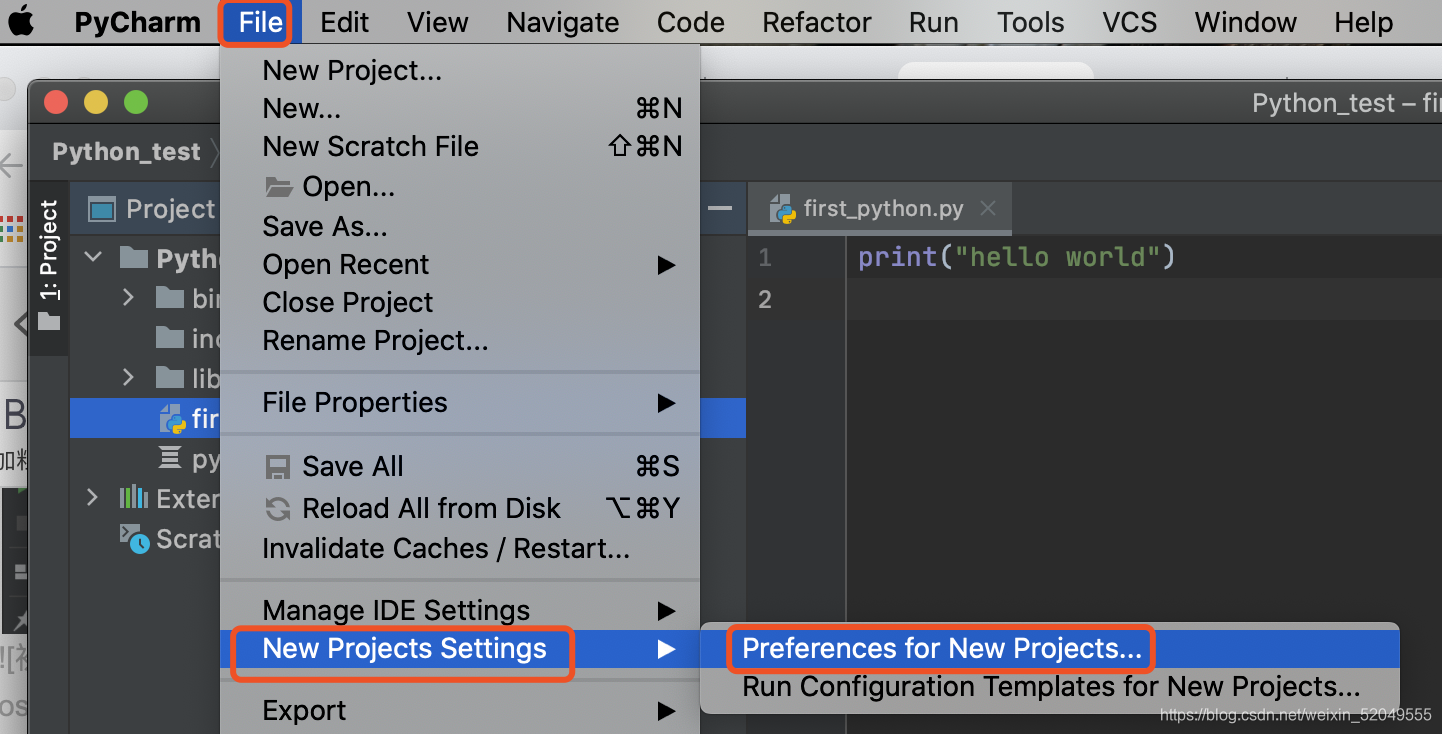The height and width of the screenshot is (734, 1442).
Task: Click the Python file icon on editor tab
Action: point(782,209)
